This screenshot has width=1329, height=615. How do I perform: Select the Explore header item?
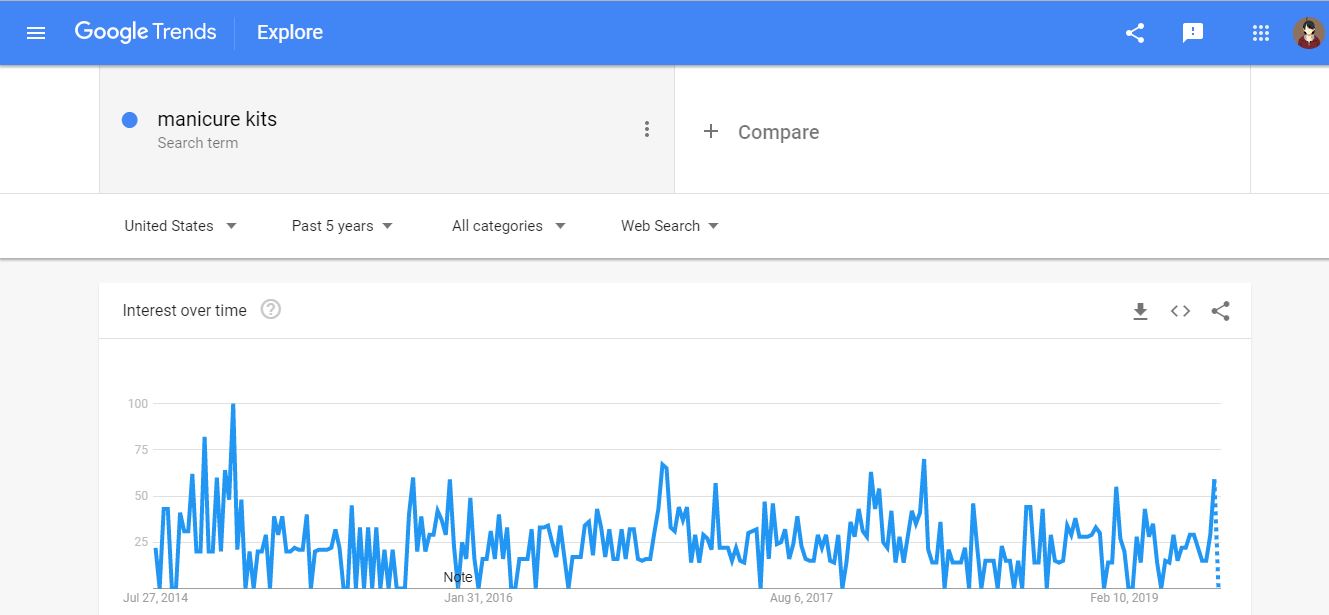(x=290, y=33)
